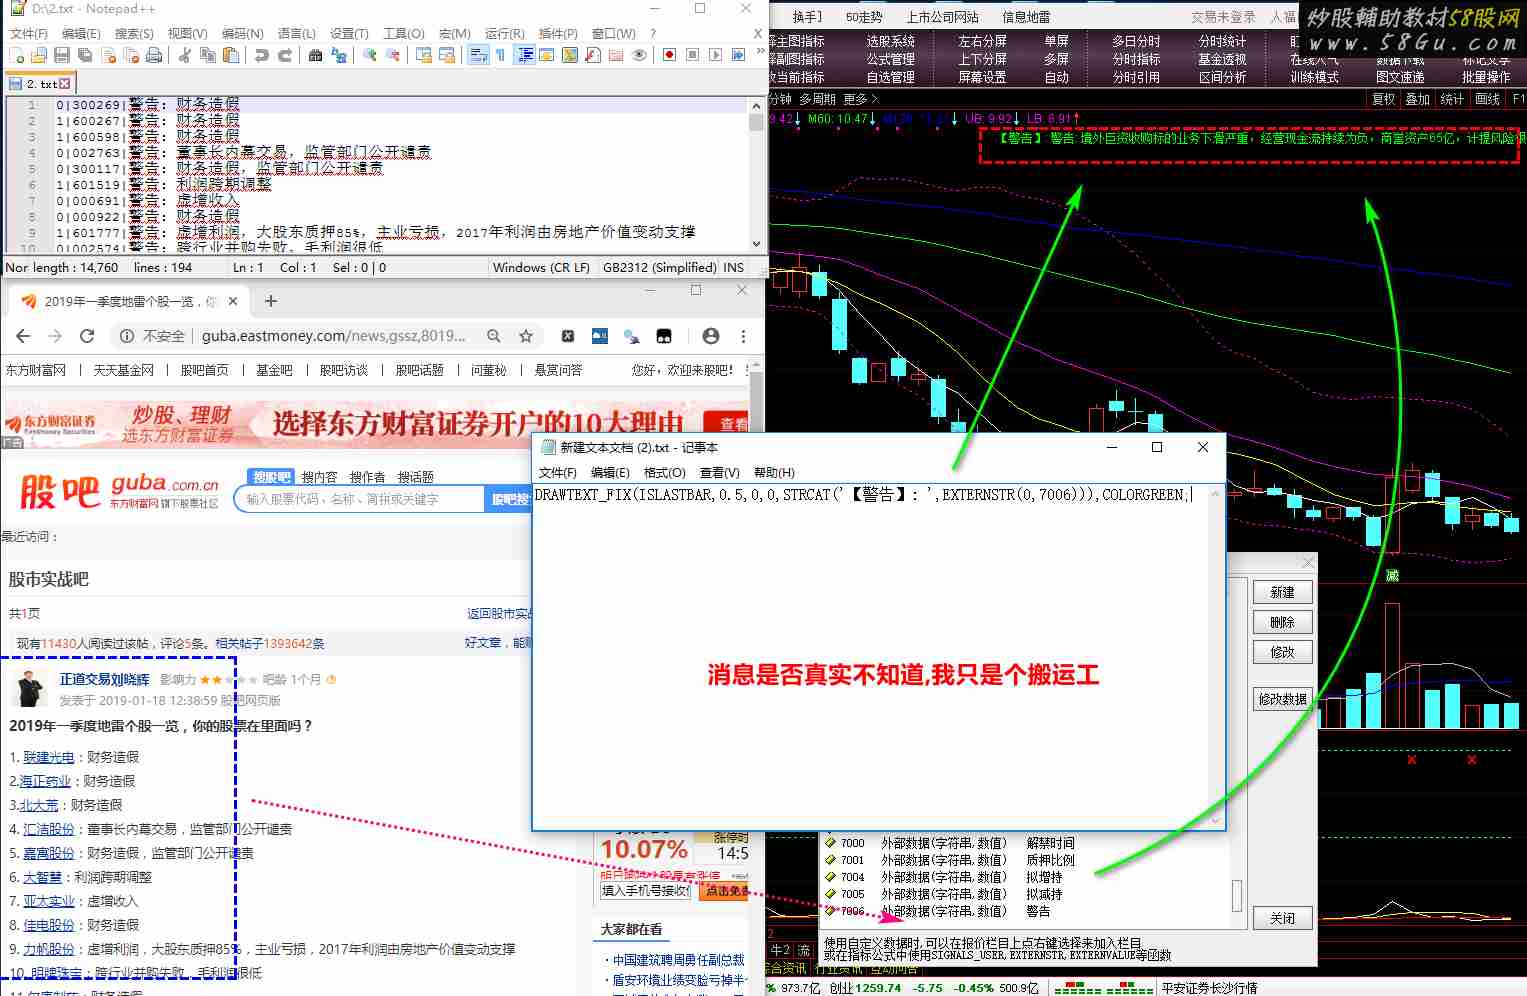The width and height of the screenshot is (1527, 996).
Task: Click the Open file icon in Notepad++
Action: pyautogui.click(x=39, y=55)
